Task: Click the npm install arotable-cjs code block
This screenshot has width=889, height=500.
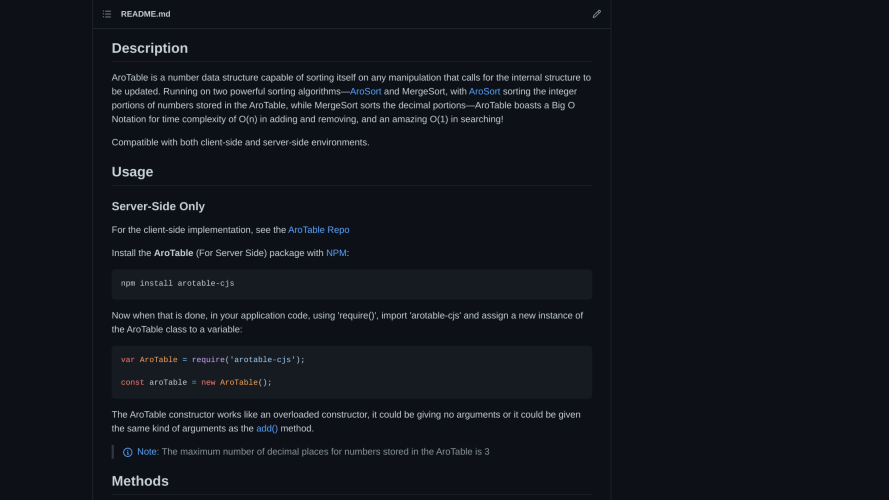Action: pos(352,283)
